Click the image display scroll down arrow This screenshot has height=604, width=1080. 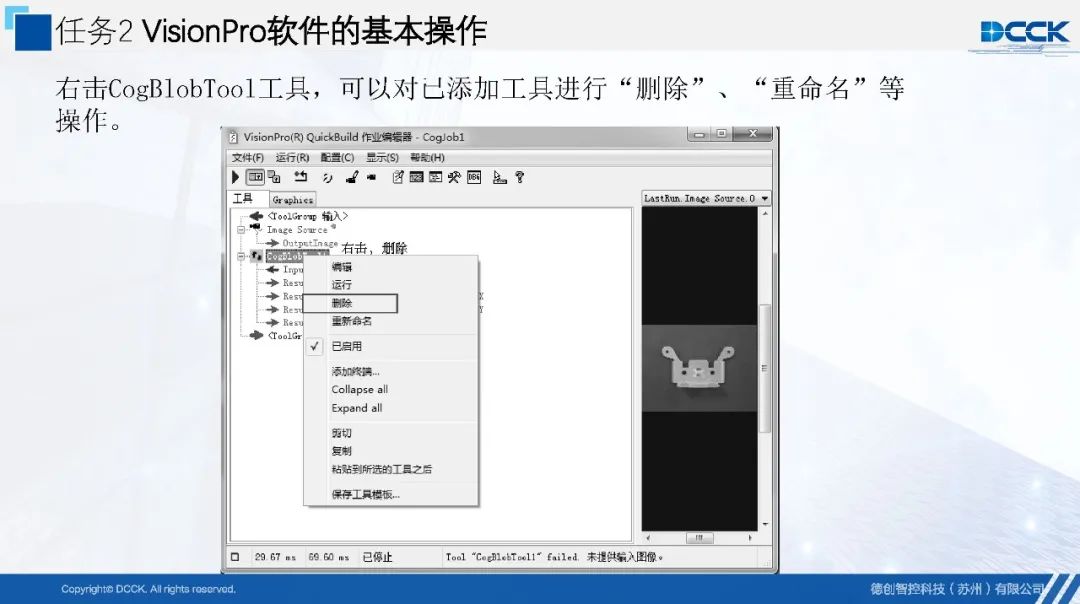pyautogui.click(x=765, y=525)
